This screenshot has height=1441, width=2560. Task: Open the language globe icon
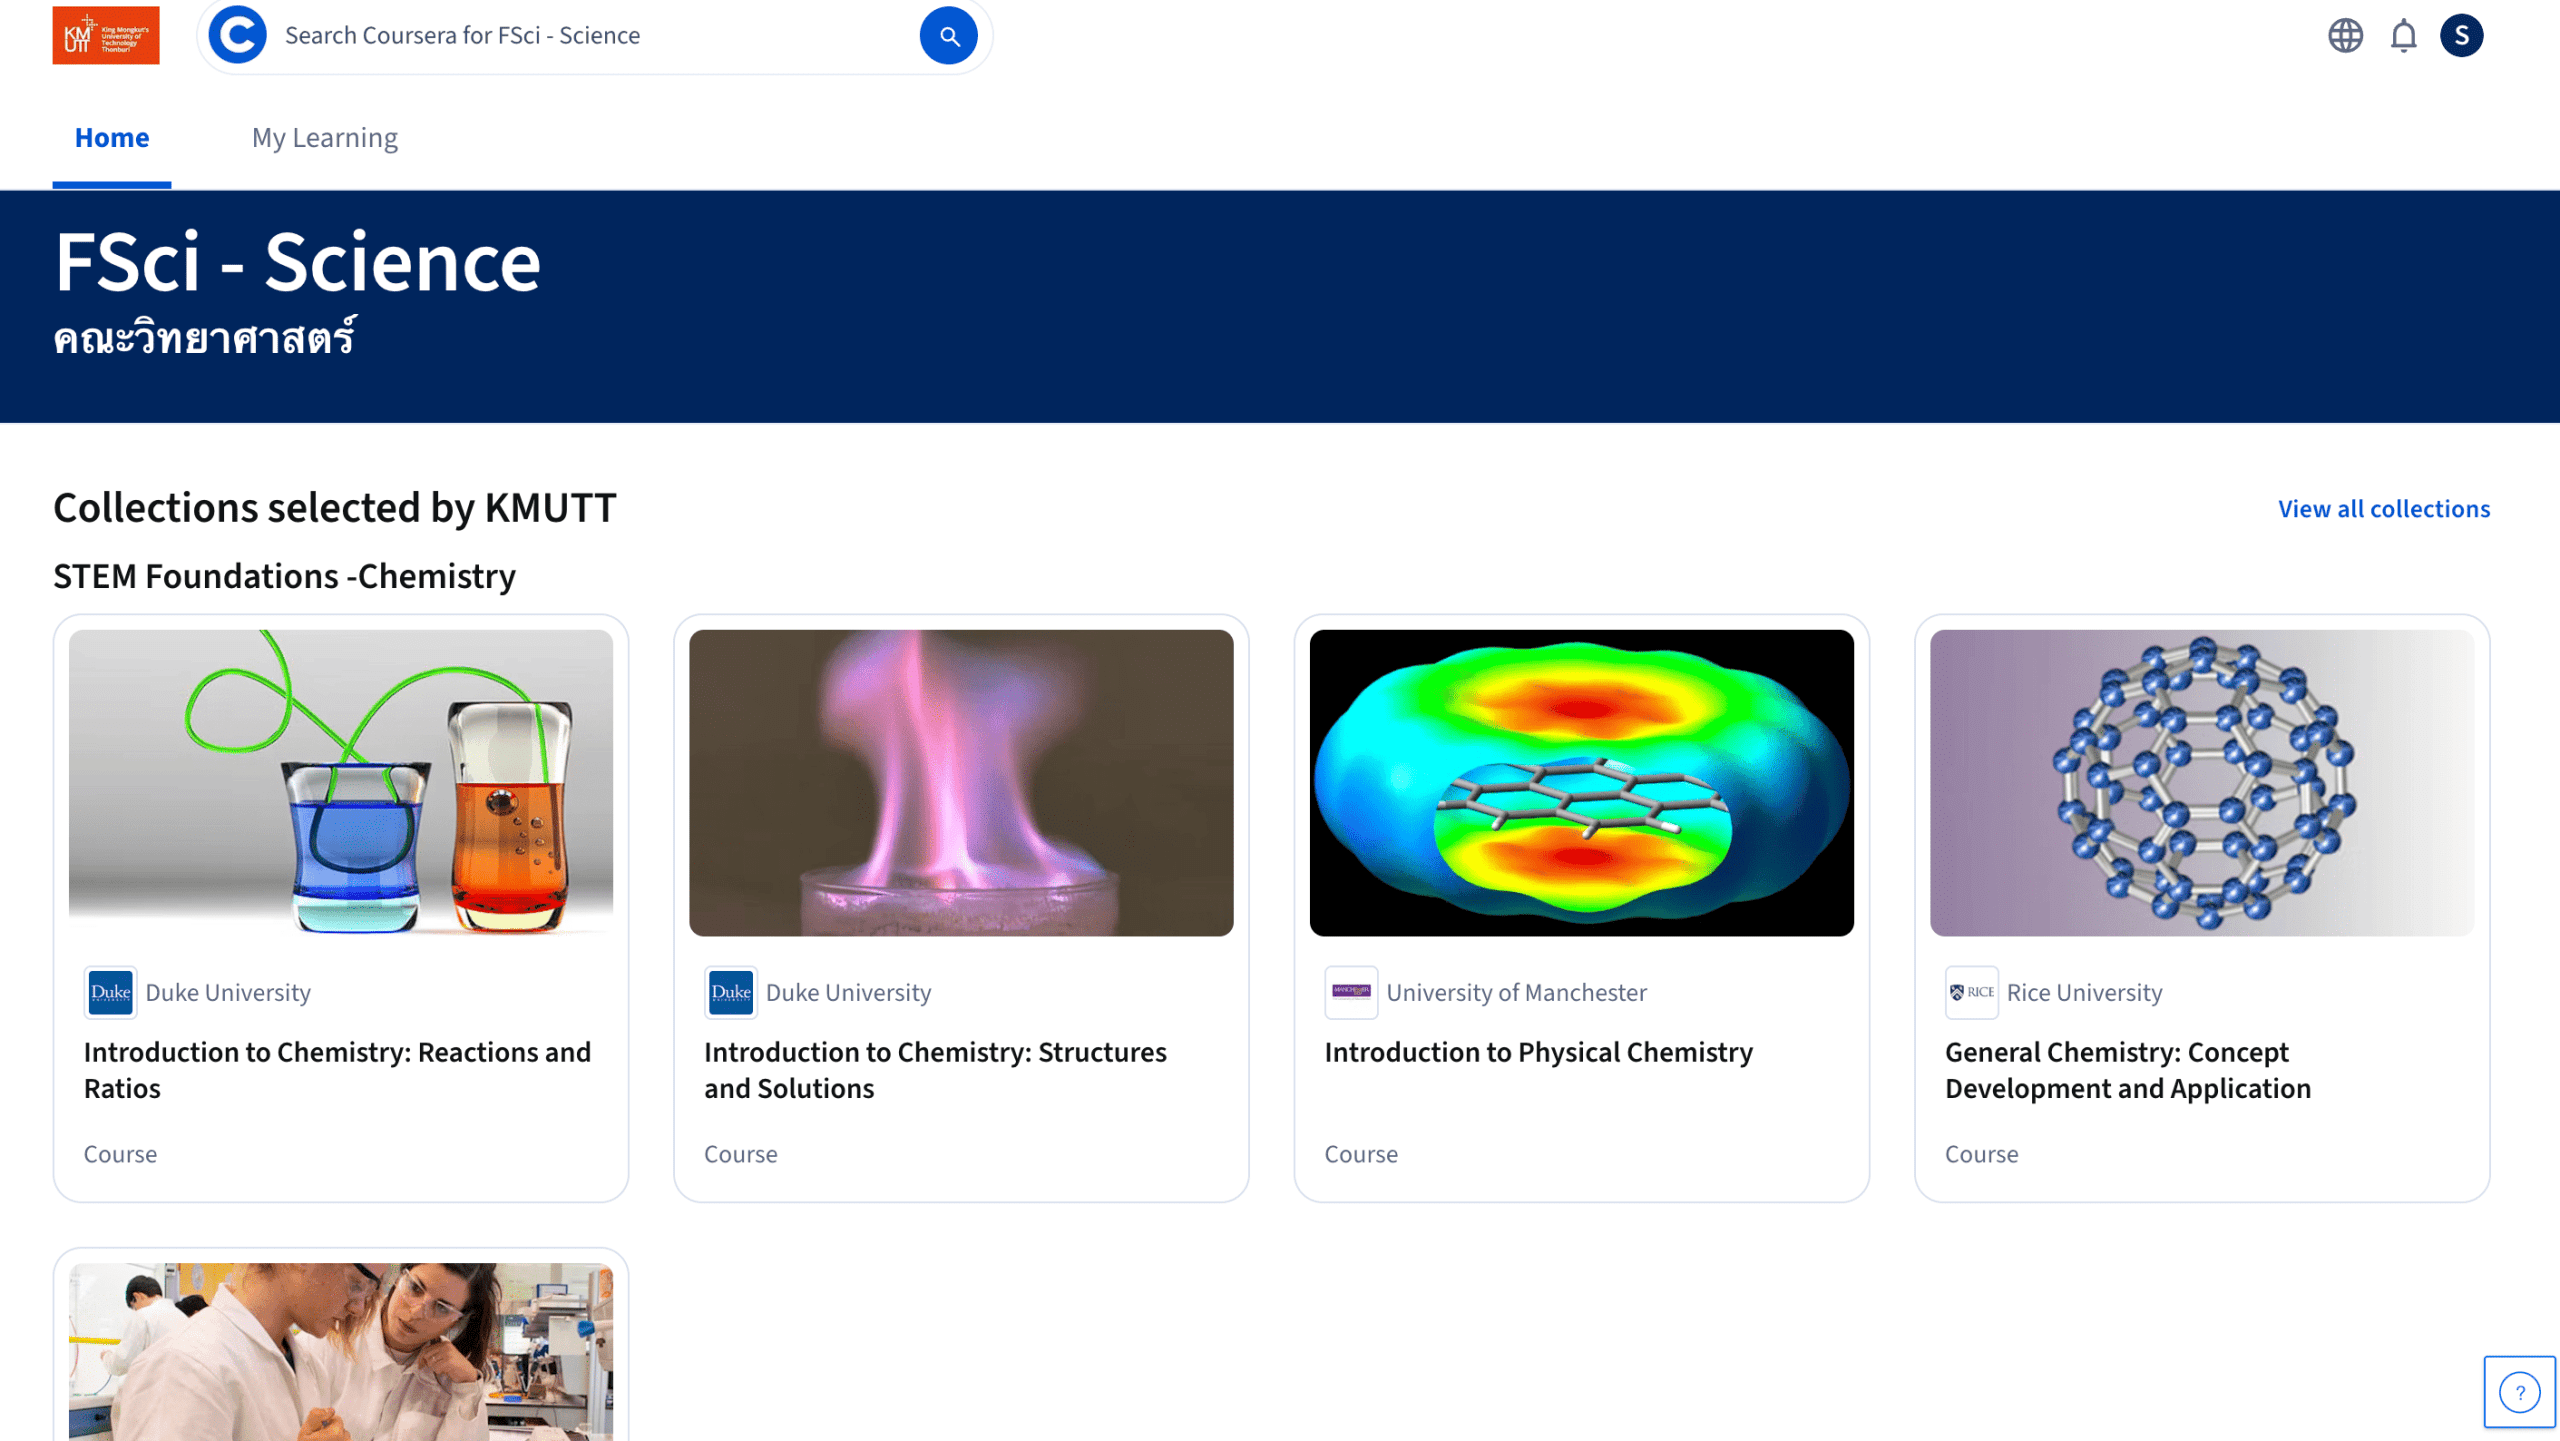(x=2345, y=36)
